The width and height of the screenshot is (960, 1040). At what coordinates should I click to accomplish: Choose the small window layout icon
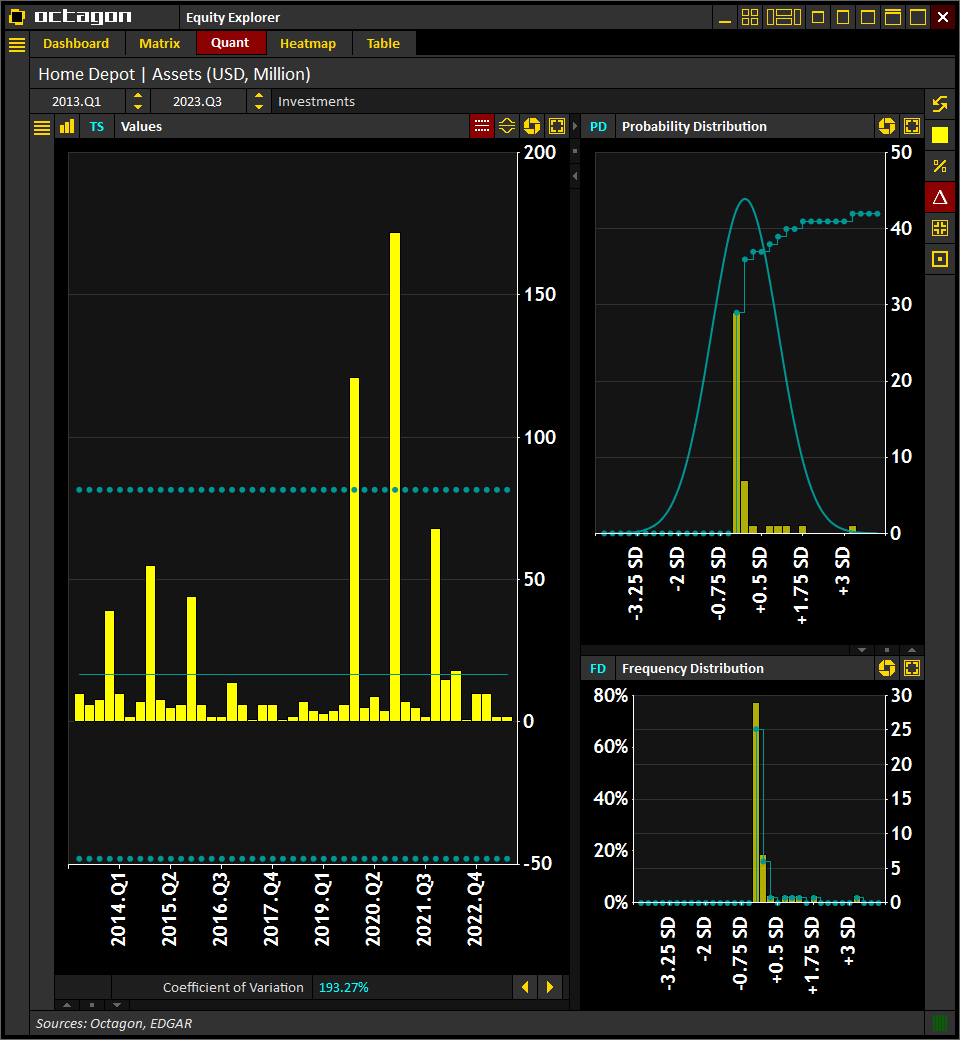point(818,17)
